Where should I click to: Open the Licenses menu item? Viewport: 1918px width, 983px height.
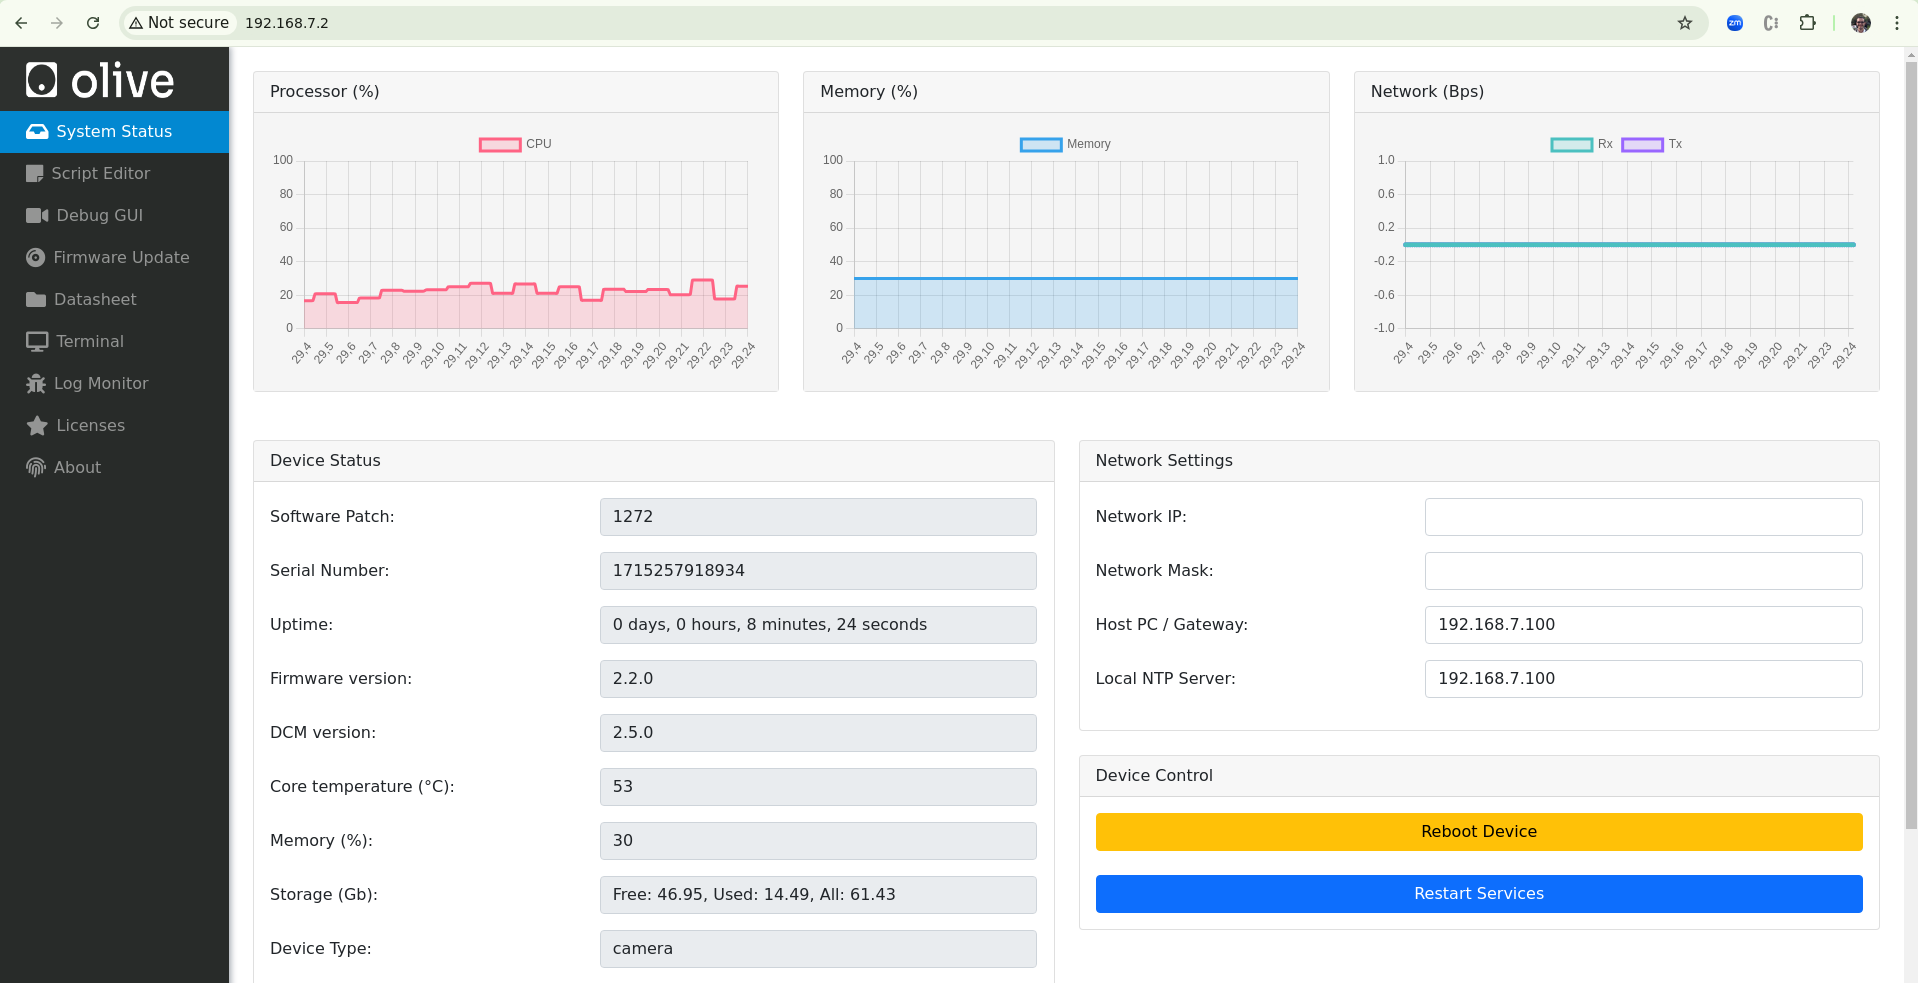coord(114,425)
